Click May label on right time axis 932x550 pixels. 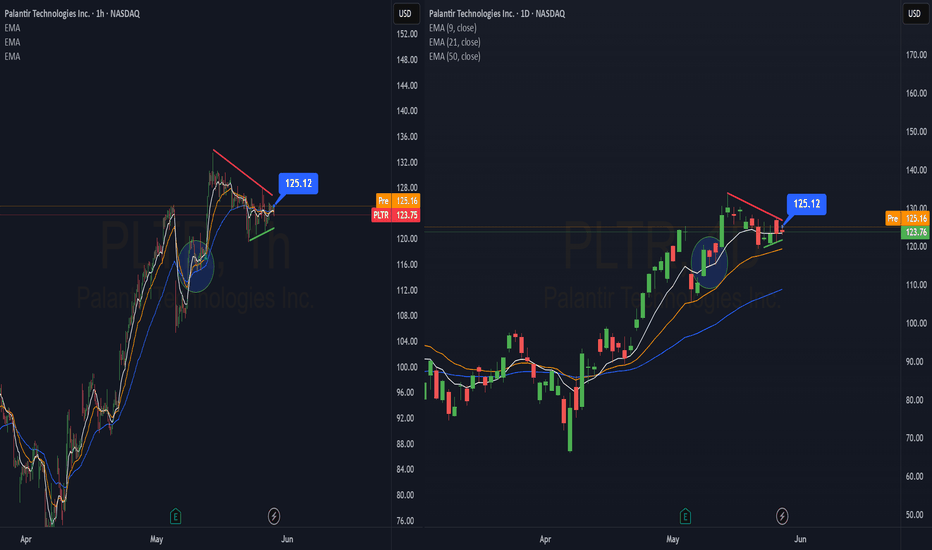pyautogui.click(x=673, y=539)
